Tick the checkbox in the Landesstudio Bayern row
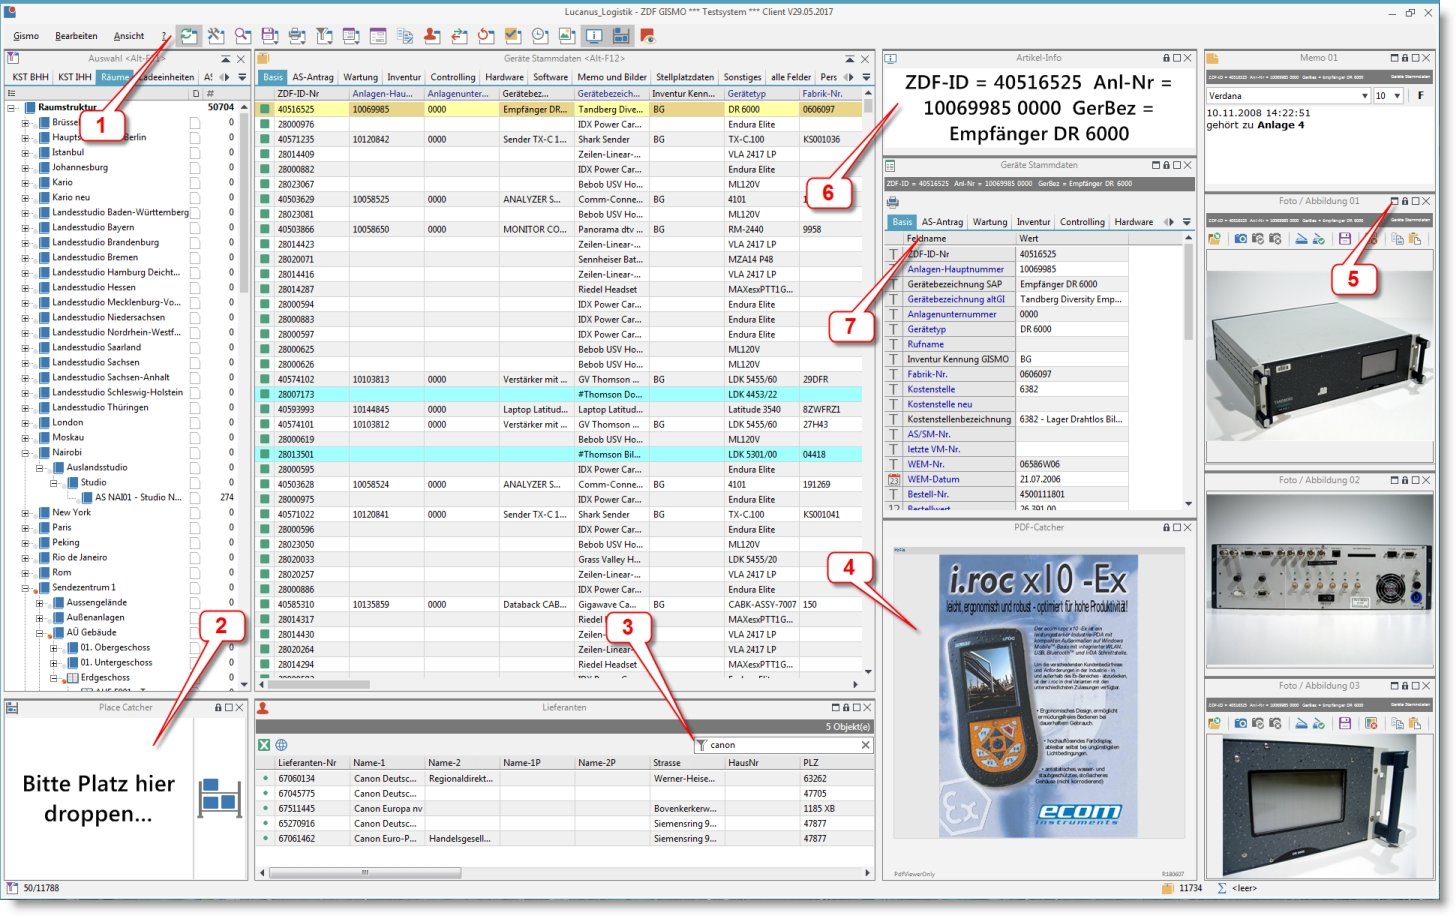The width and height of the screenshot is (1456, 916). 195,228
